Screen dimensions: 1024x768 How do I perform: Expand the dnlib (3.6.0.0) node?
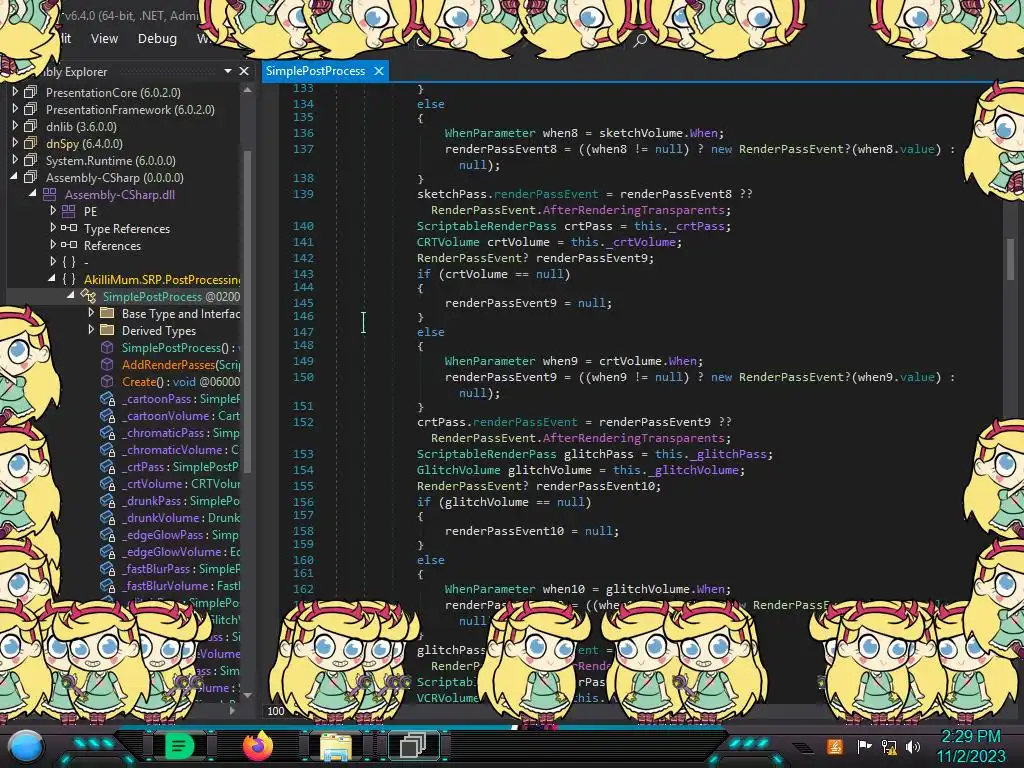point(15,126)
